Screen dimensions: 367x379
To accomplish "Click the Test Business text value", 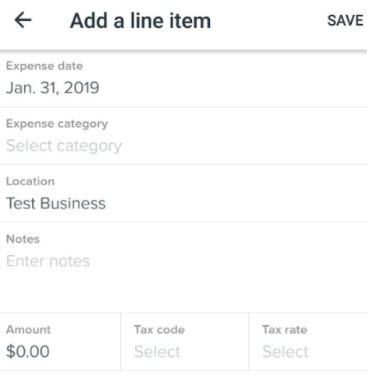I will coord(56,203).
